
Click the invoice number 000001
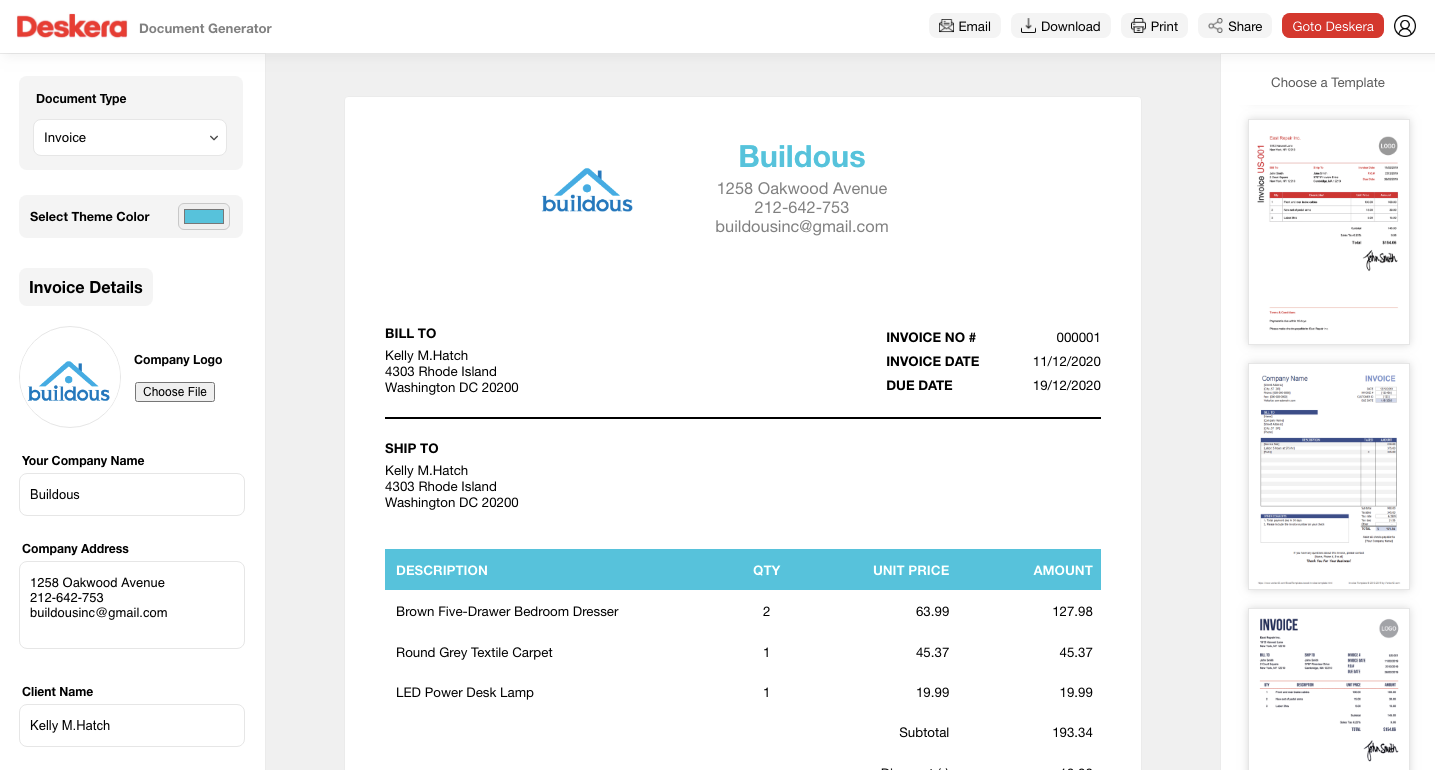1078,337
